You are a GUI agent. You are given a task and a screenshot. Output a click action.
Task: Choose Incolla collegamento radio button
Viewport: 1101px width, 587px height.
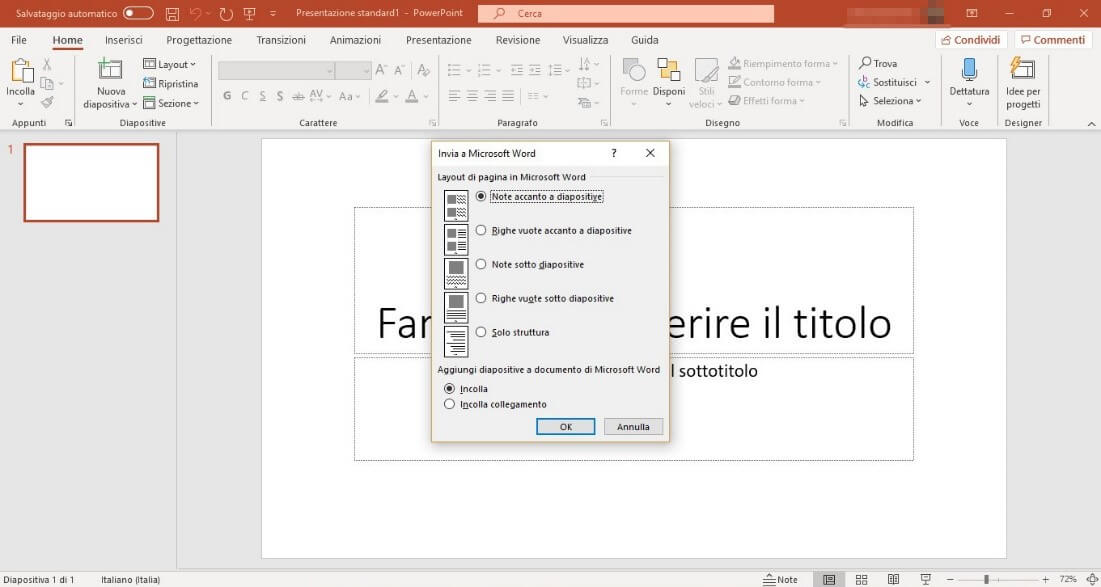pyautogui.click(x=449, y=404)
